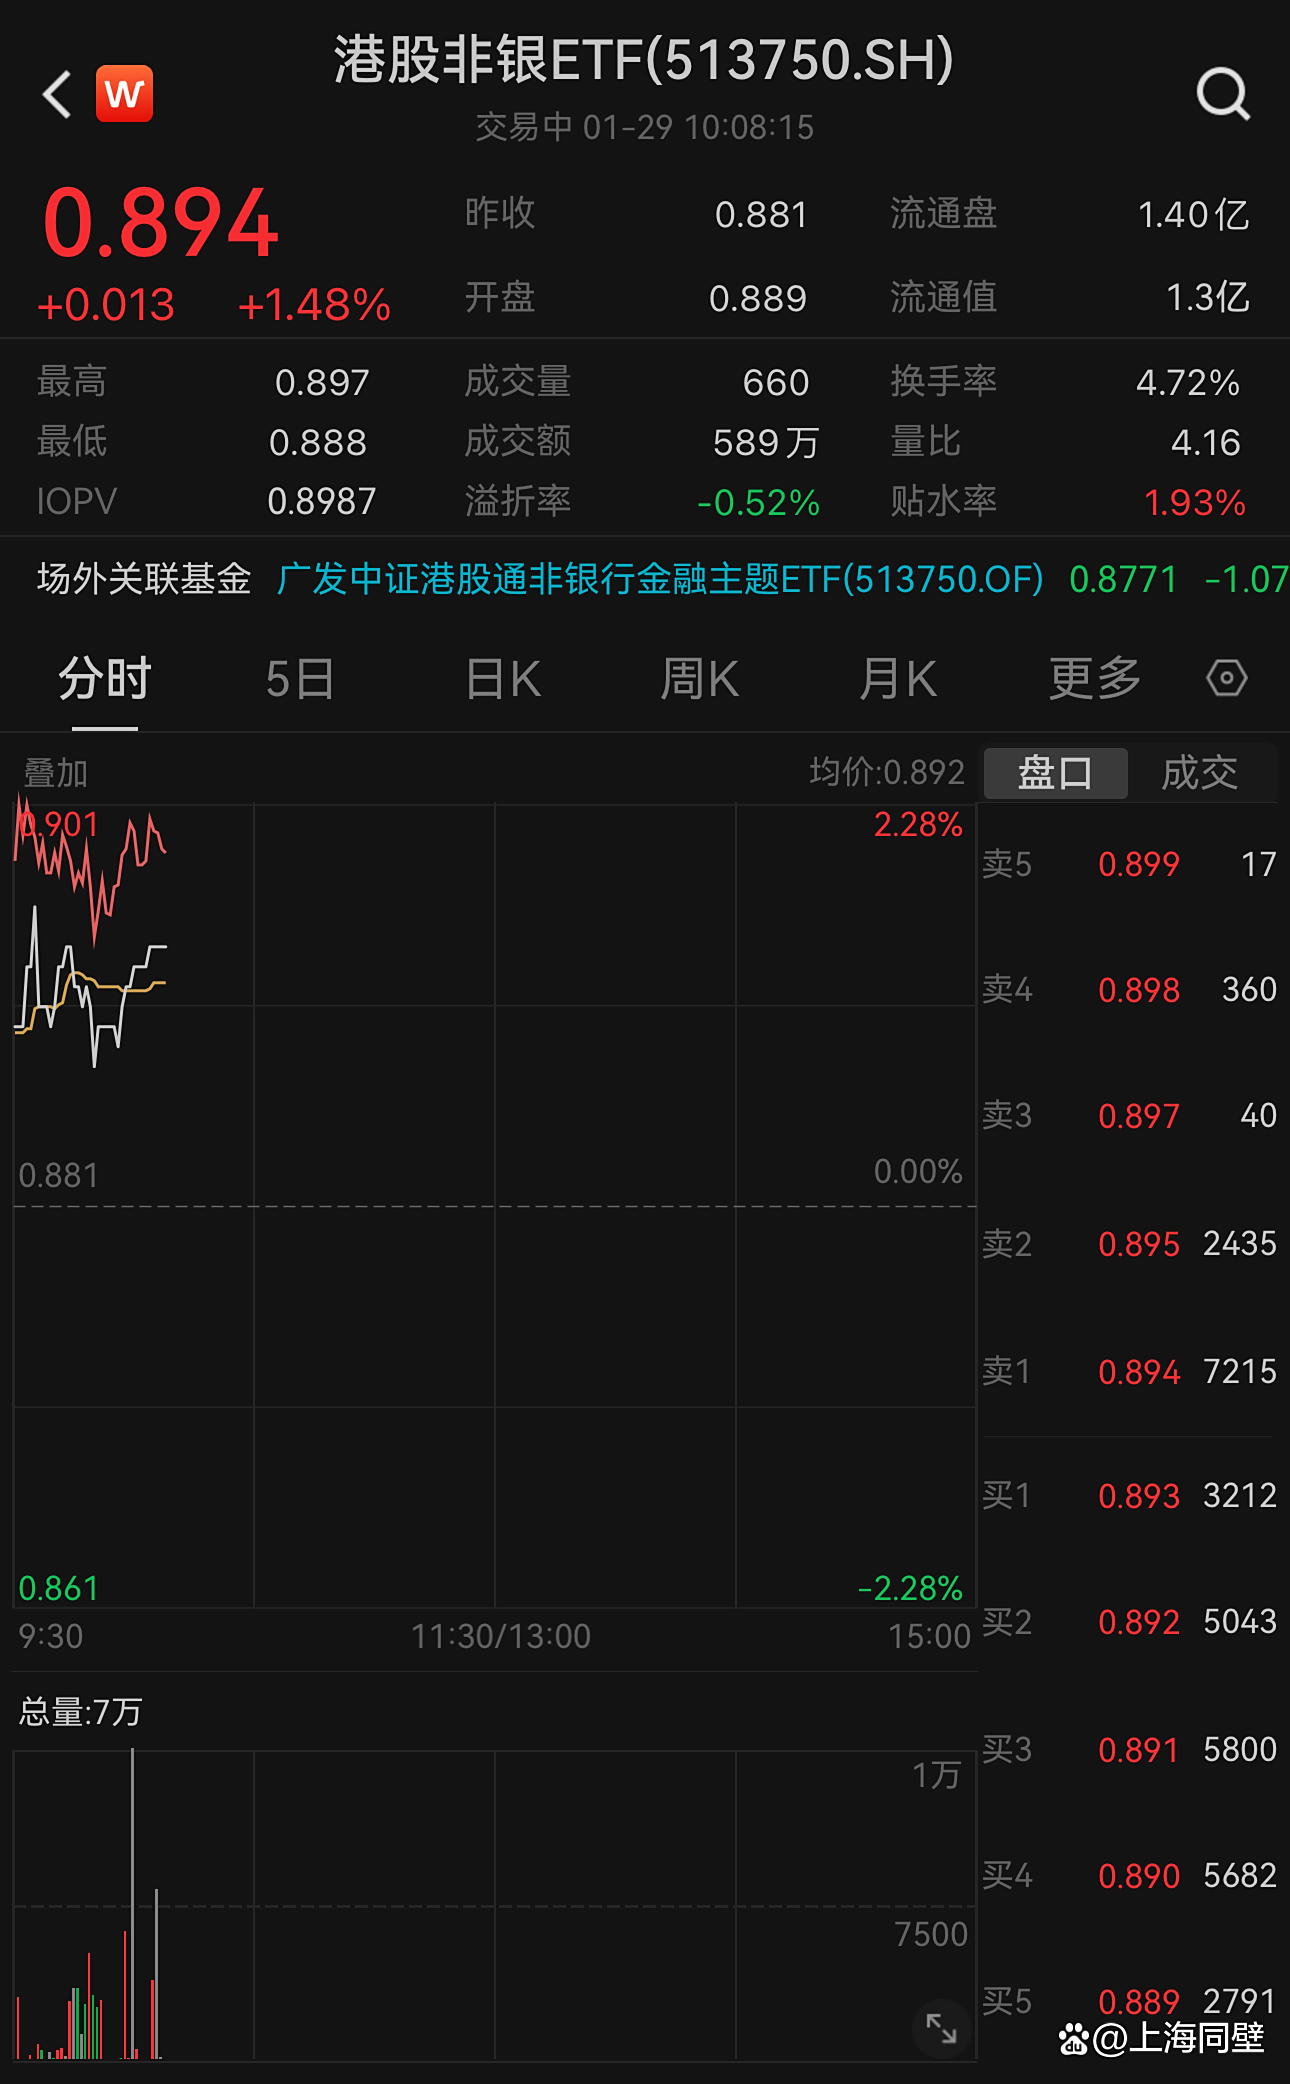The width and height of the screenshot is (1290, 2084).
Task: Tap the 流通盘 value 1.40亿
Action: point(1194,215)
